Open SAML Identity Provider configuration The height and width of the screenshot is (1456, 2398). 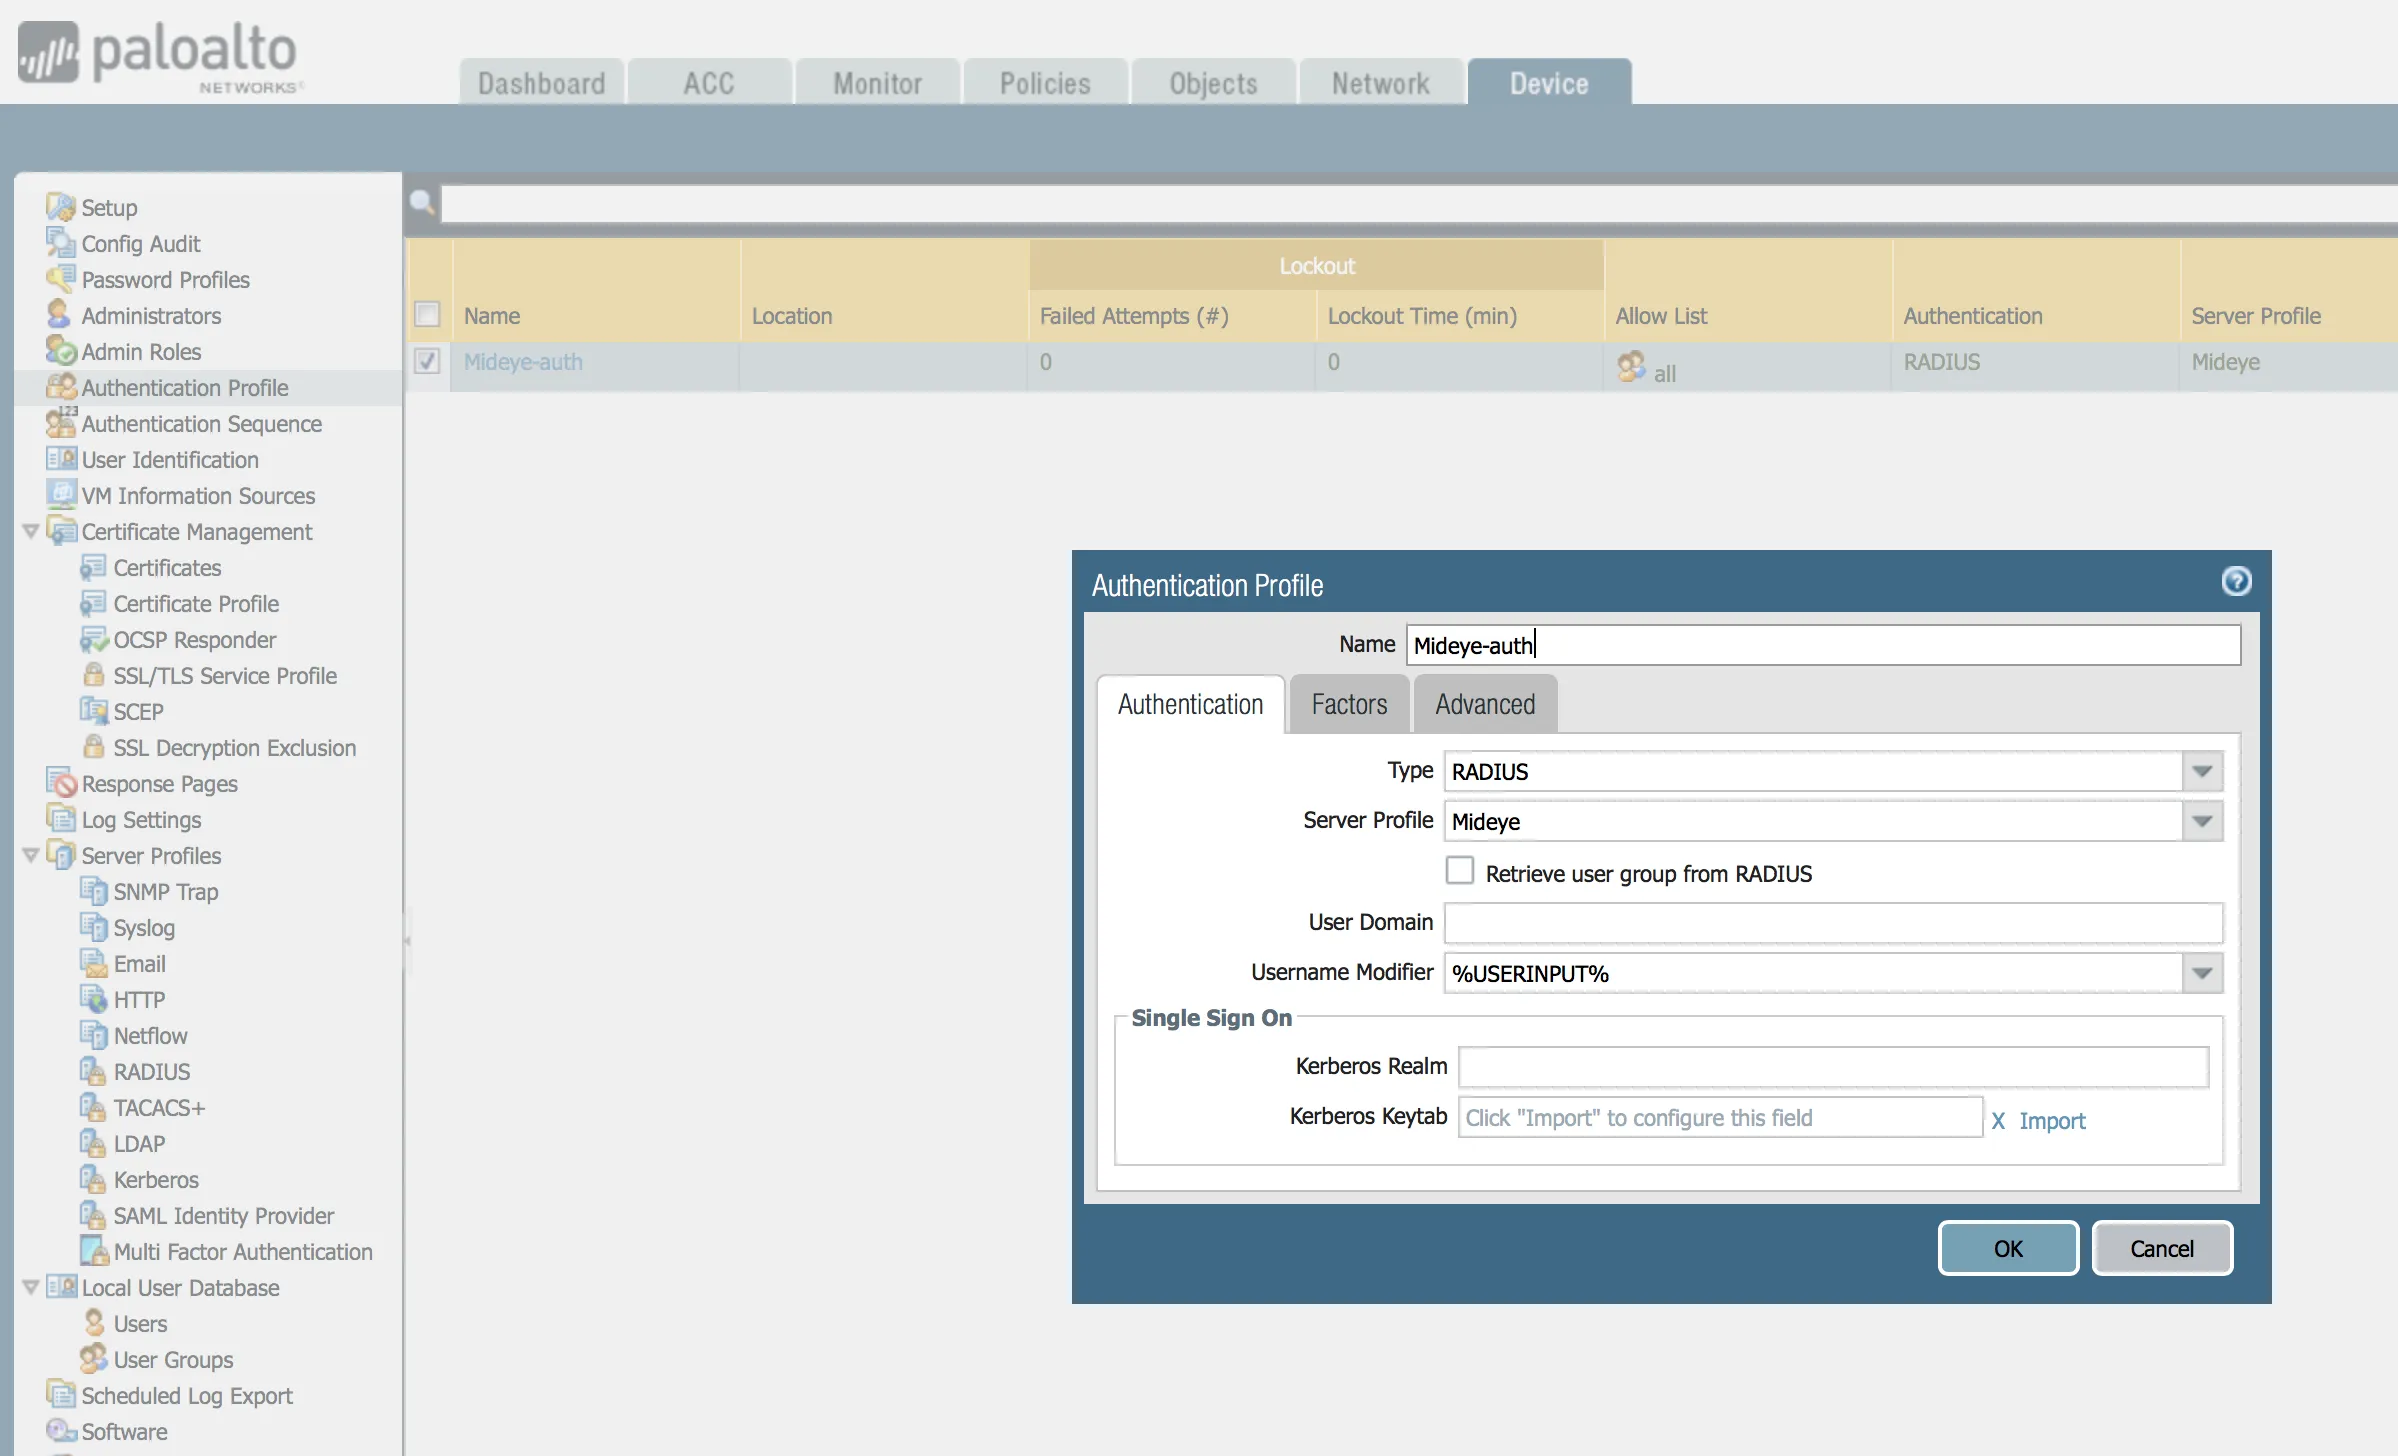point(223,1215)
